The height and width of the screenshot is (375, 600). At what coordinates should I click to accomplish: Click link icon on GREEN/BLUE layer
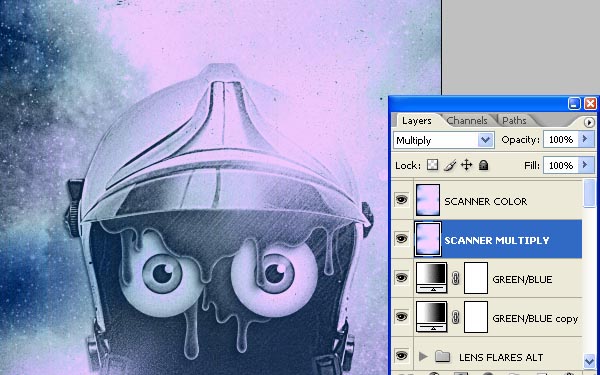(x=455, y=278)
